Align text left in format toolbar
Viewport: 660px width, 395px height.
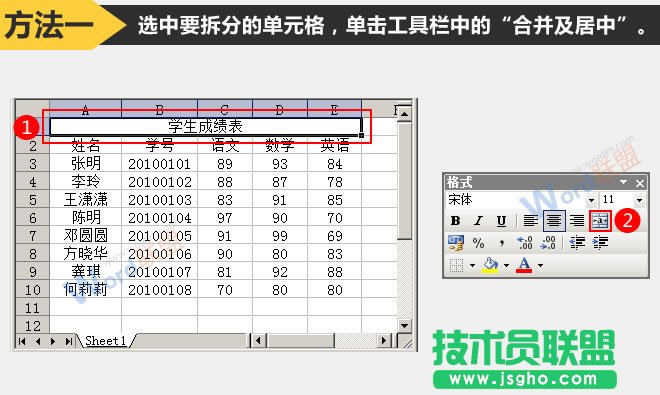[x=530, y=221]
